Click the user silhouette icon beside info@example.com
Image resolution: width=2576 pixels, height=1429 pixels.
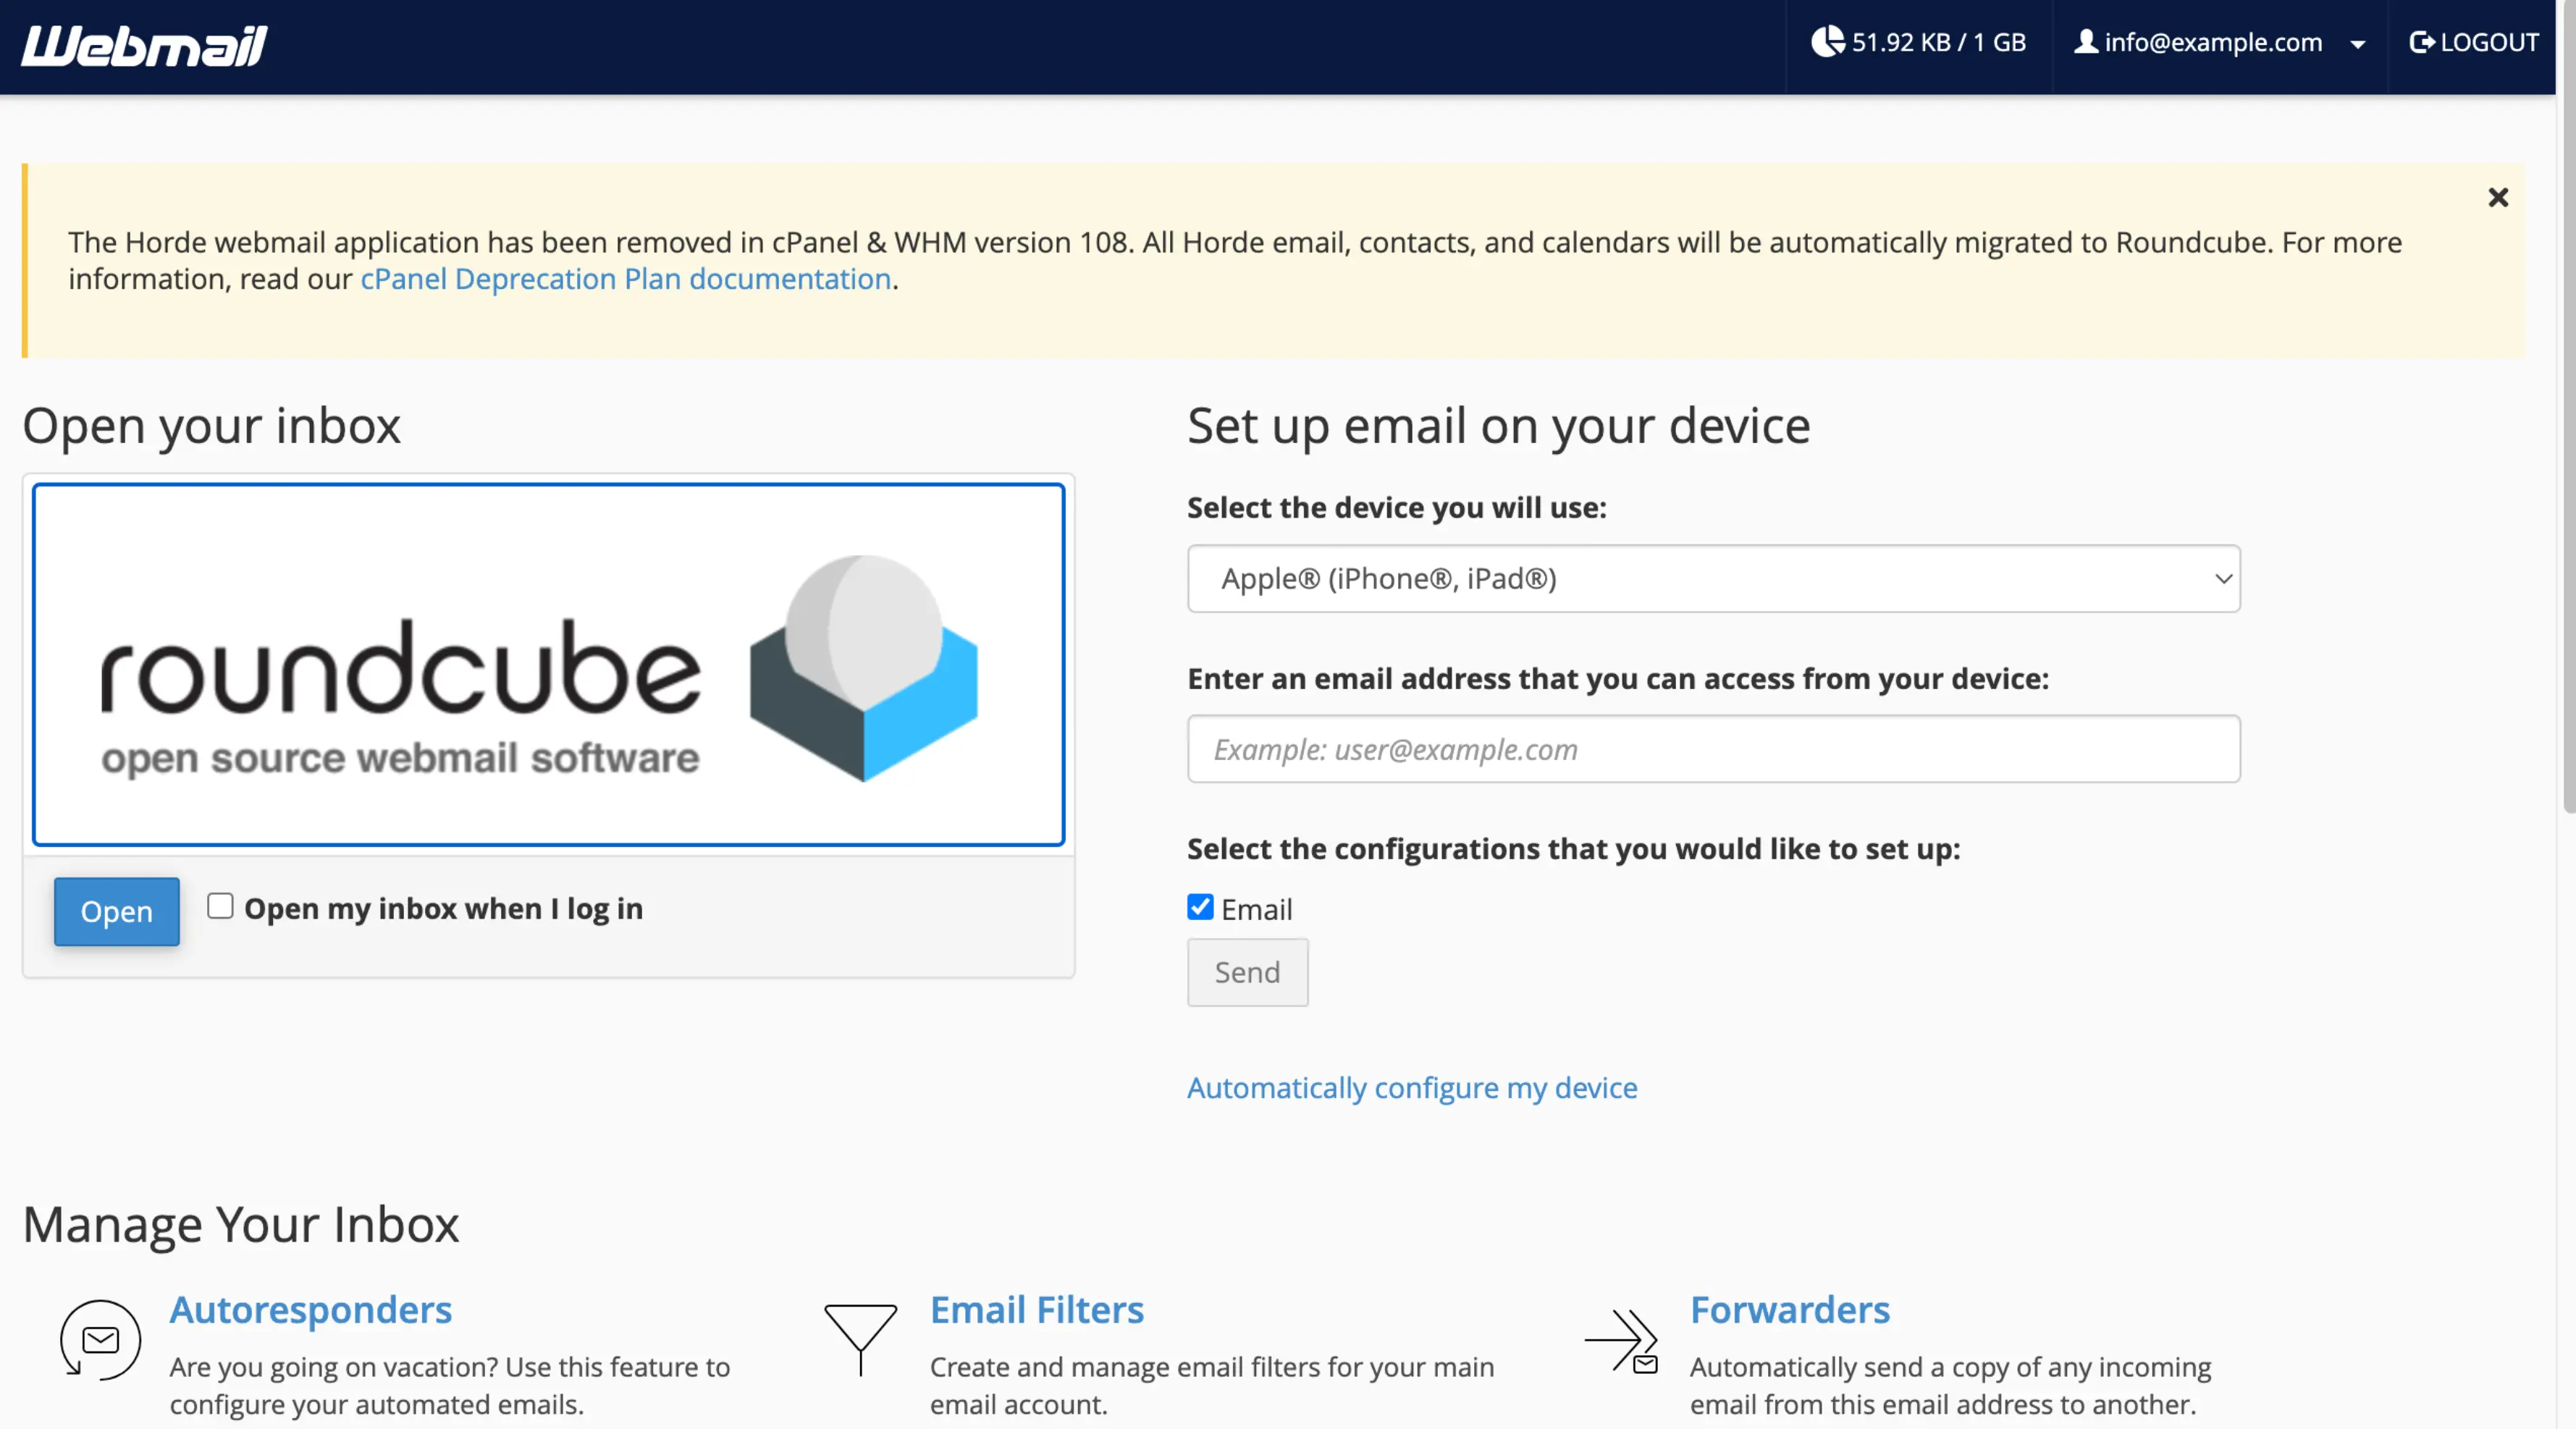click(2086, 42)
